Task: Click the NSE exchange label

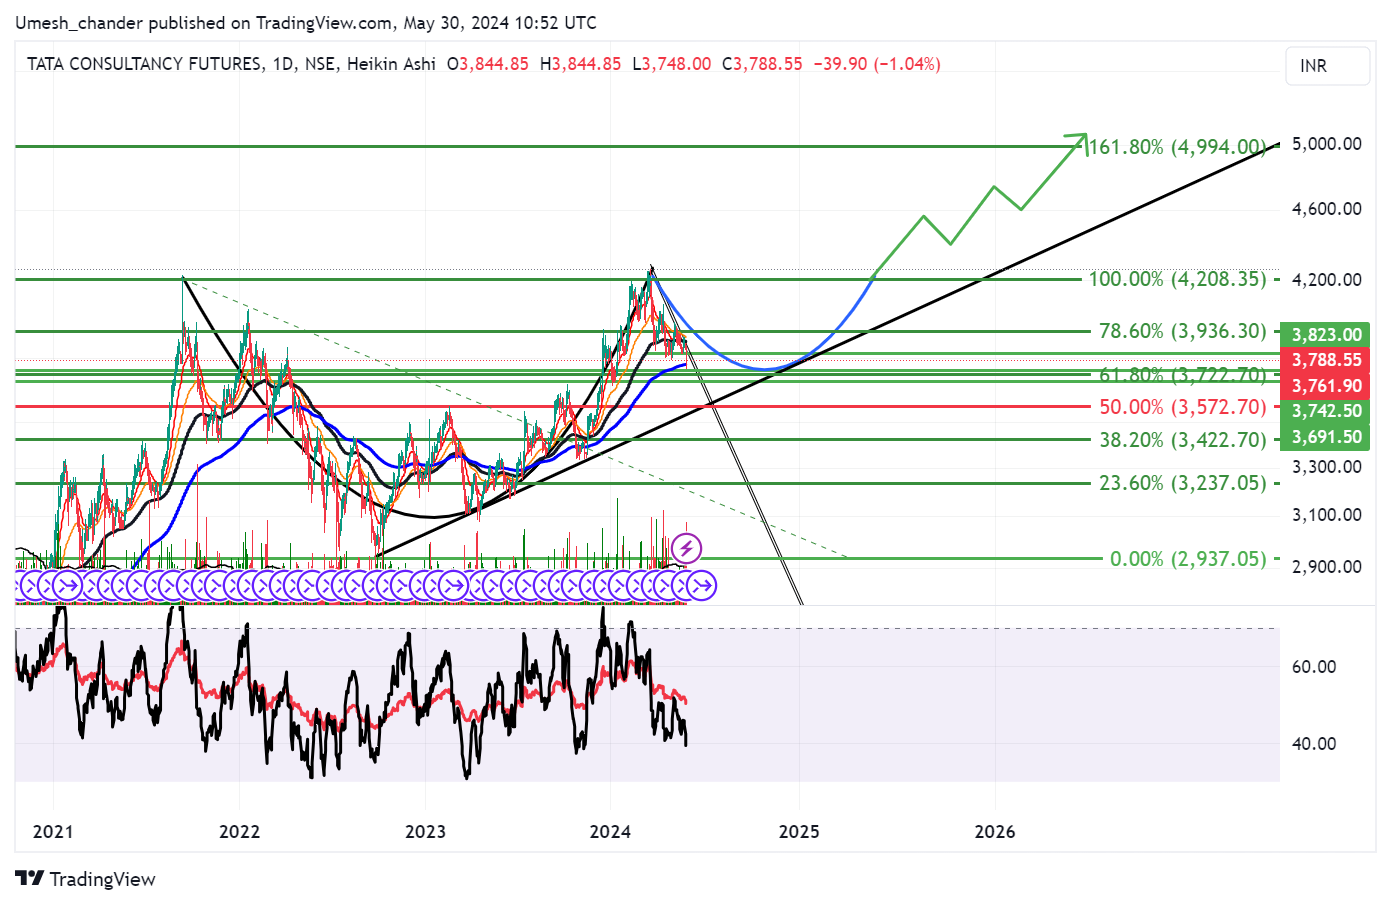Action: (320, 64)
